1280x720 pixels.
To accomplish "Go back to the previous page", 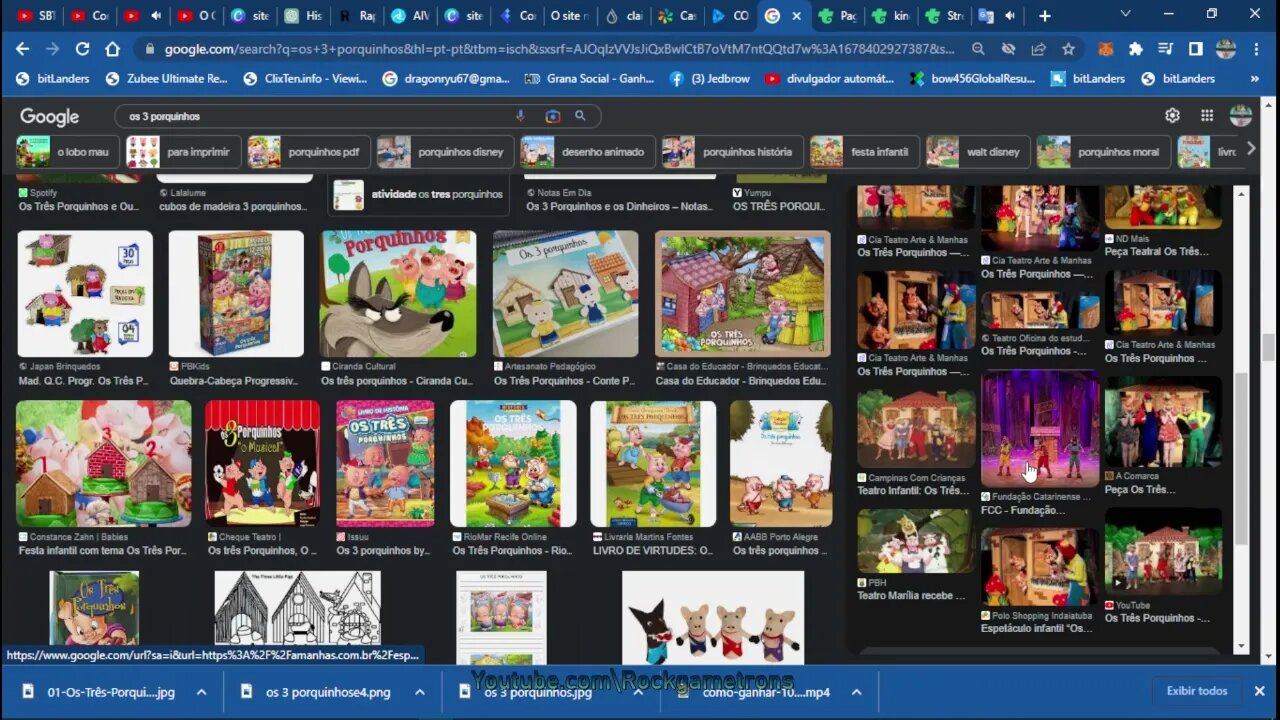I will pos(22,48).
